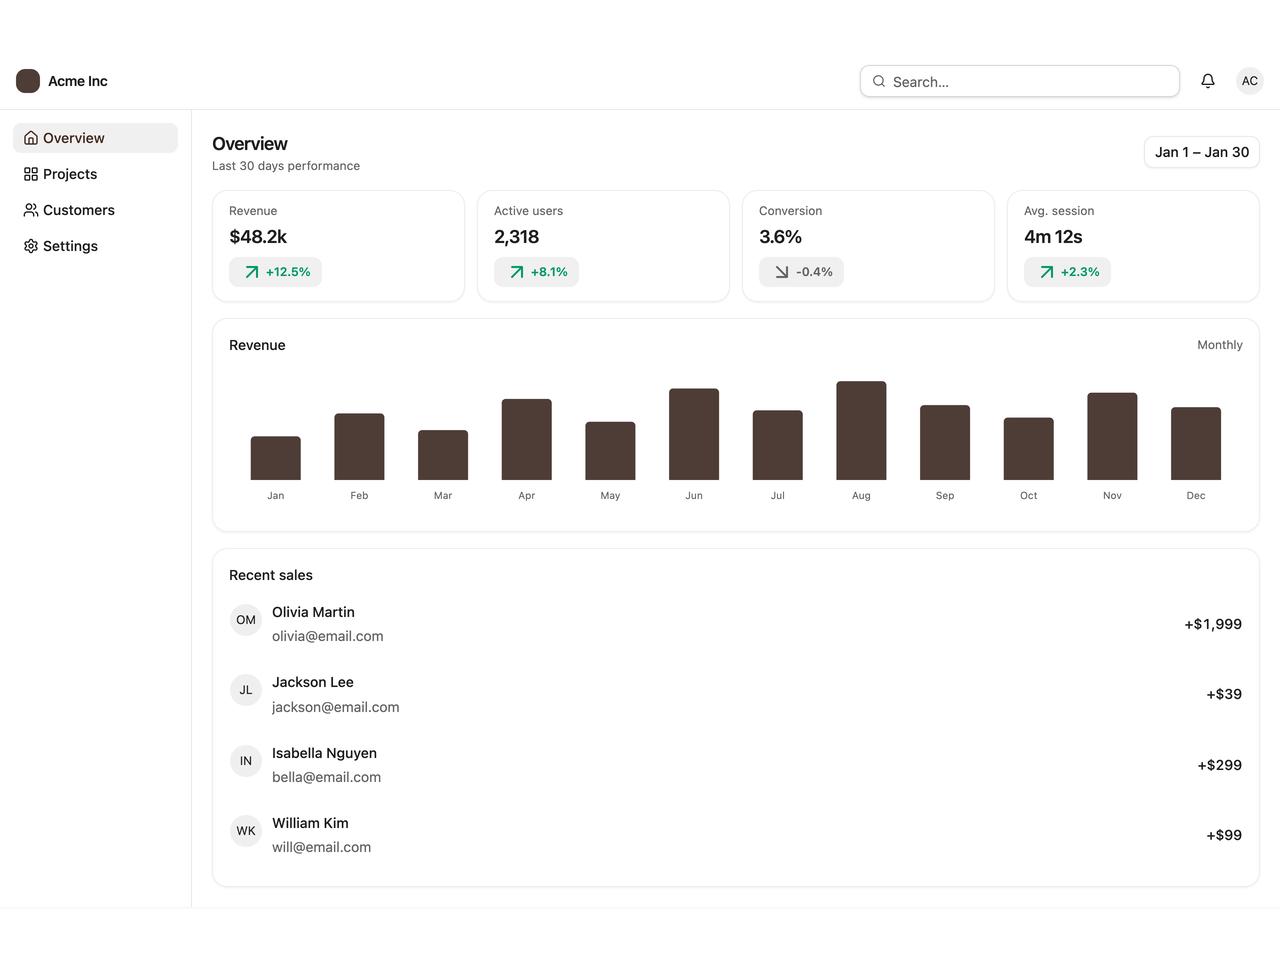Image resolution: width=1280 pixels, height=960 pixels.
Task: Click the up arrow in Avg. session badge
Action: 1047,272
